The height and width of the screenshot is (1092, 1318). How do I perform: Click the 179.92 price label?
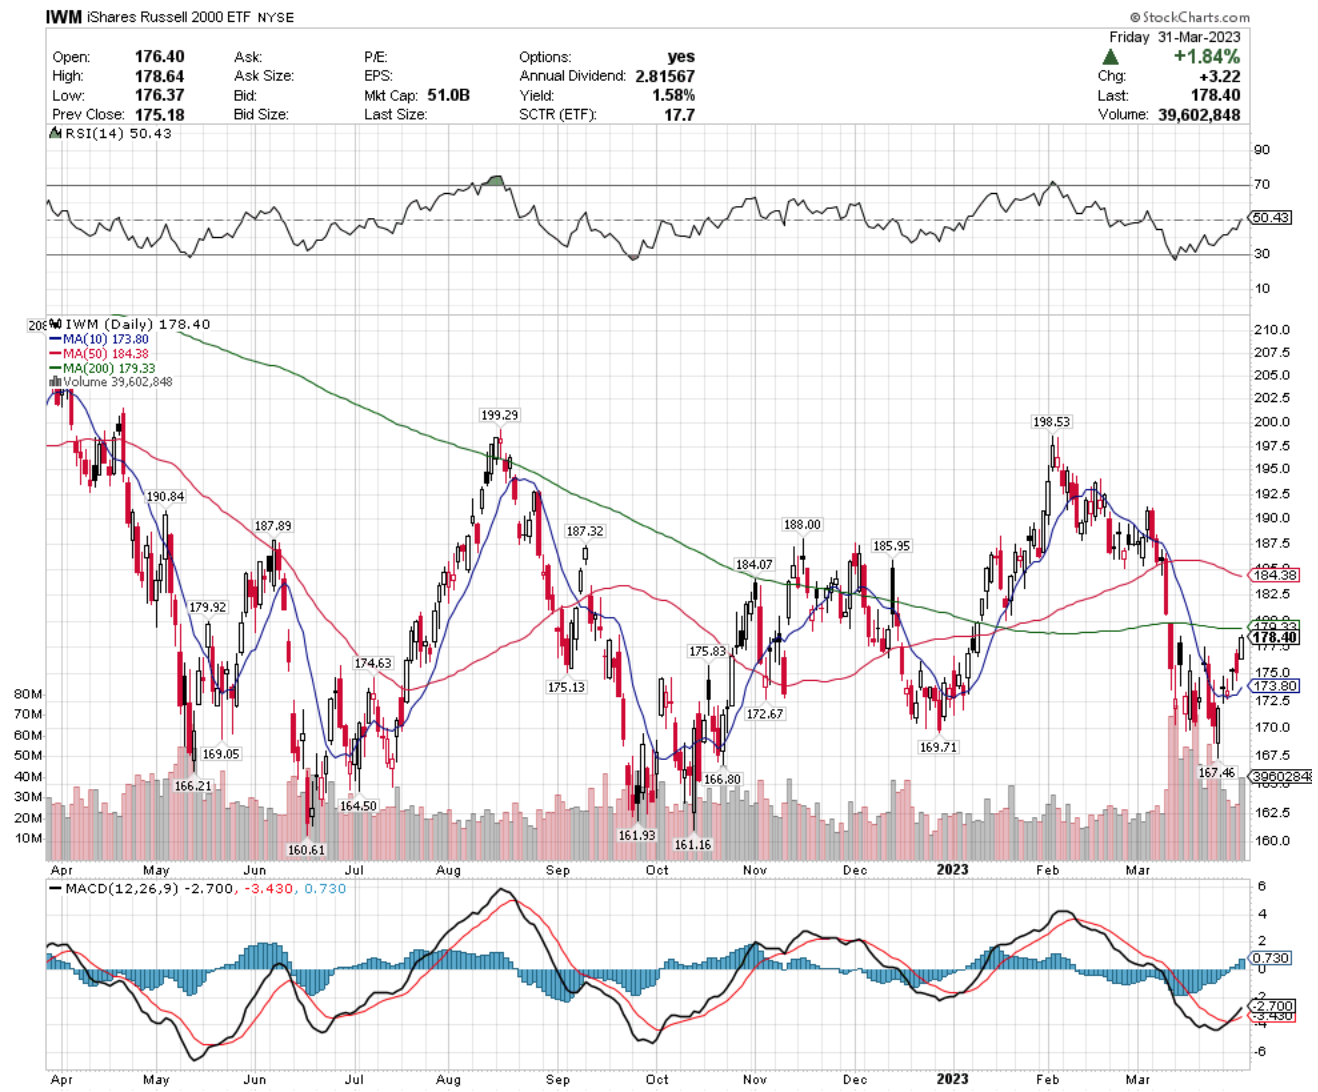coord(208,607)
